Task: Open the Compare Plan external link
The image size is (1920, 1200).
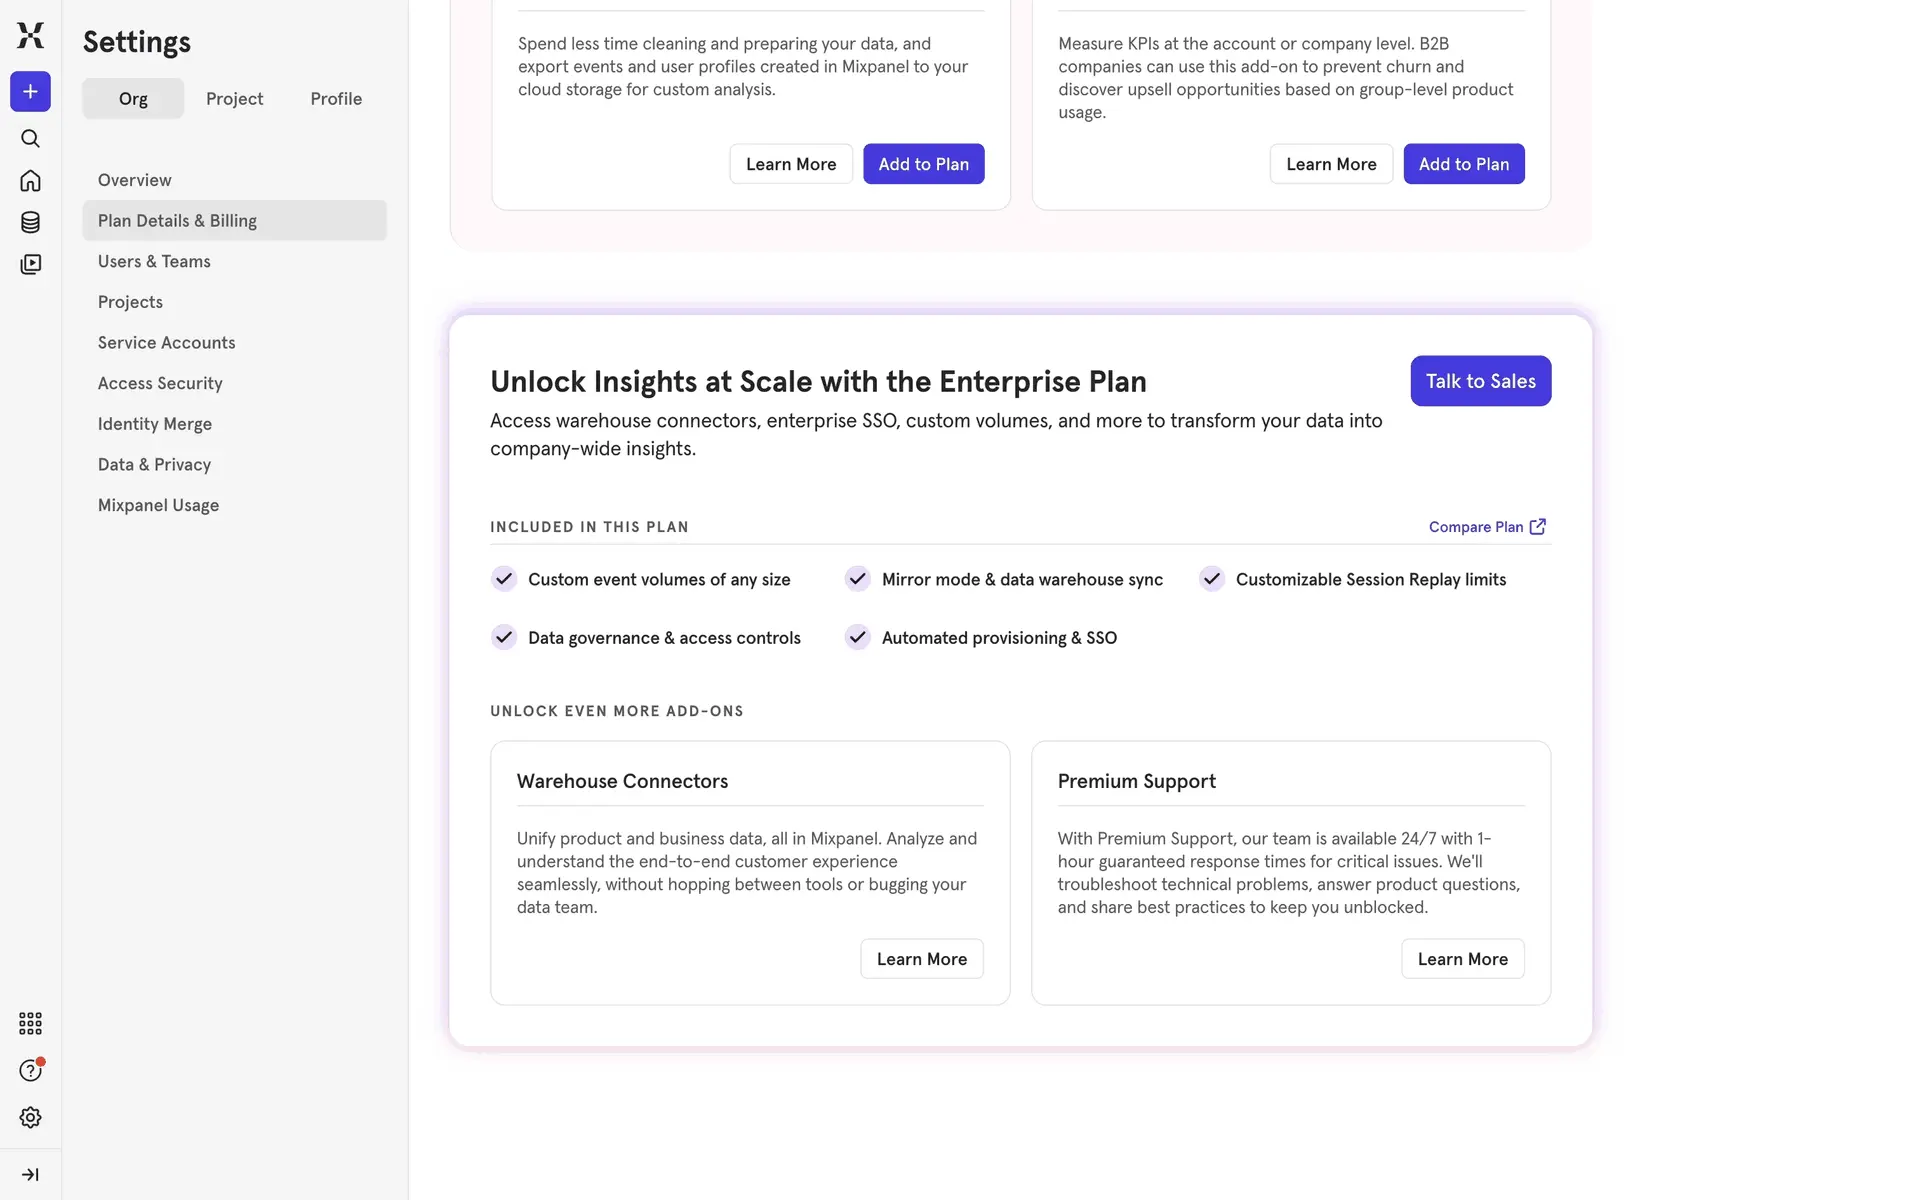Action: coord(1486,527)
